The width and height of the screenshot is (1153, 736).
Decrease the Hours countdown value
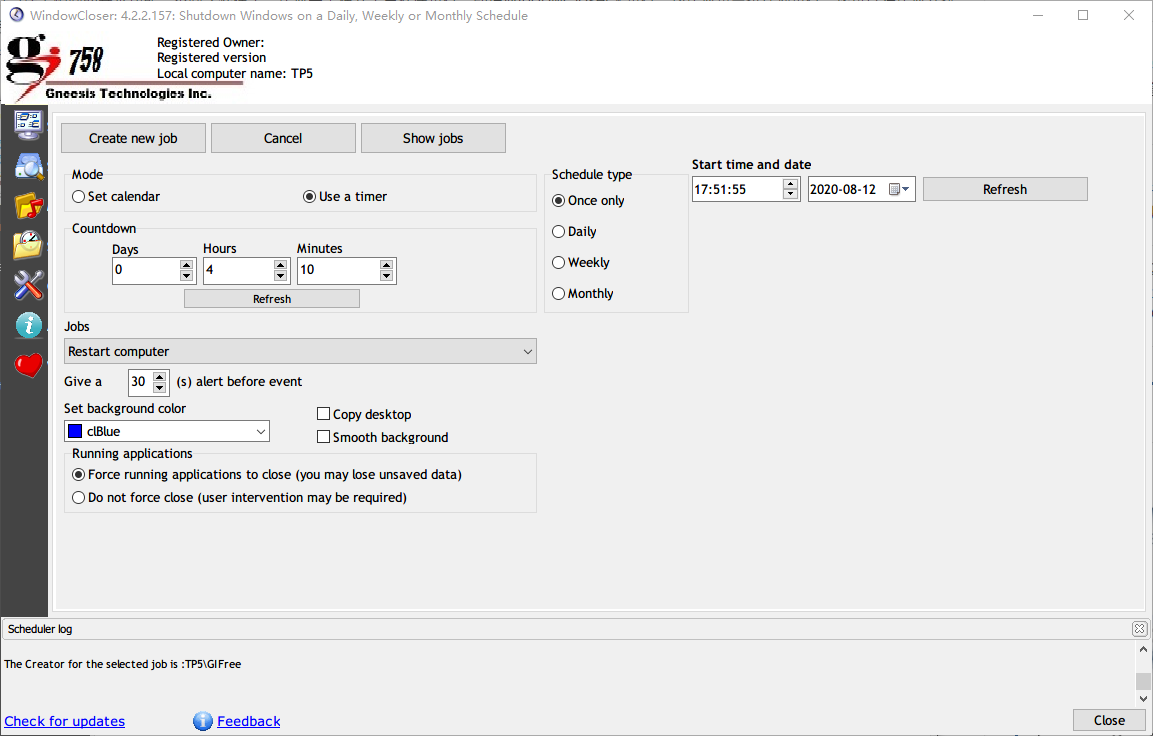tap(280, 276)
